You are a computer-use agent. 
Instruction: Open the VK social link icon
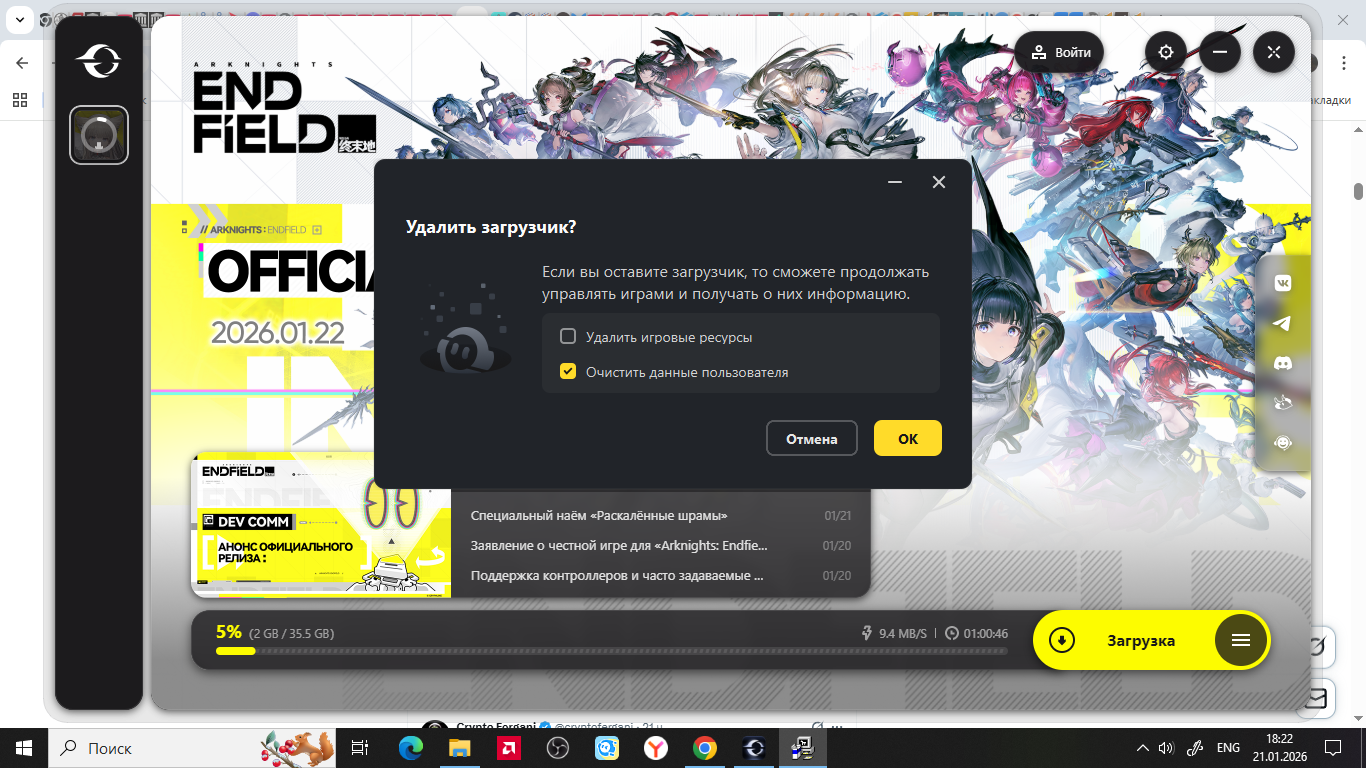click(x=1282, y=284)
